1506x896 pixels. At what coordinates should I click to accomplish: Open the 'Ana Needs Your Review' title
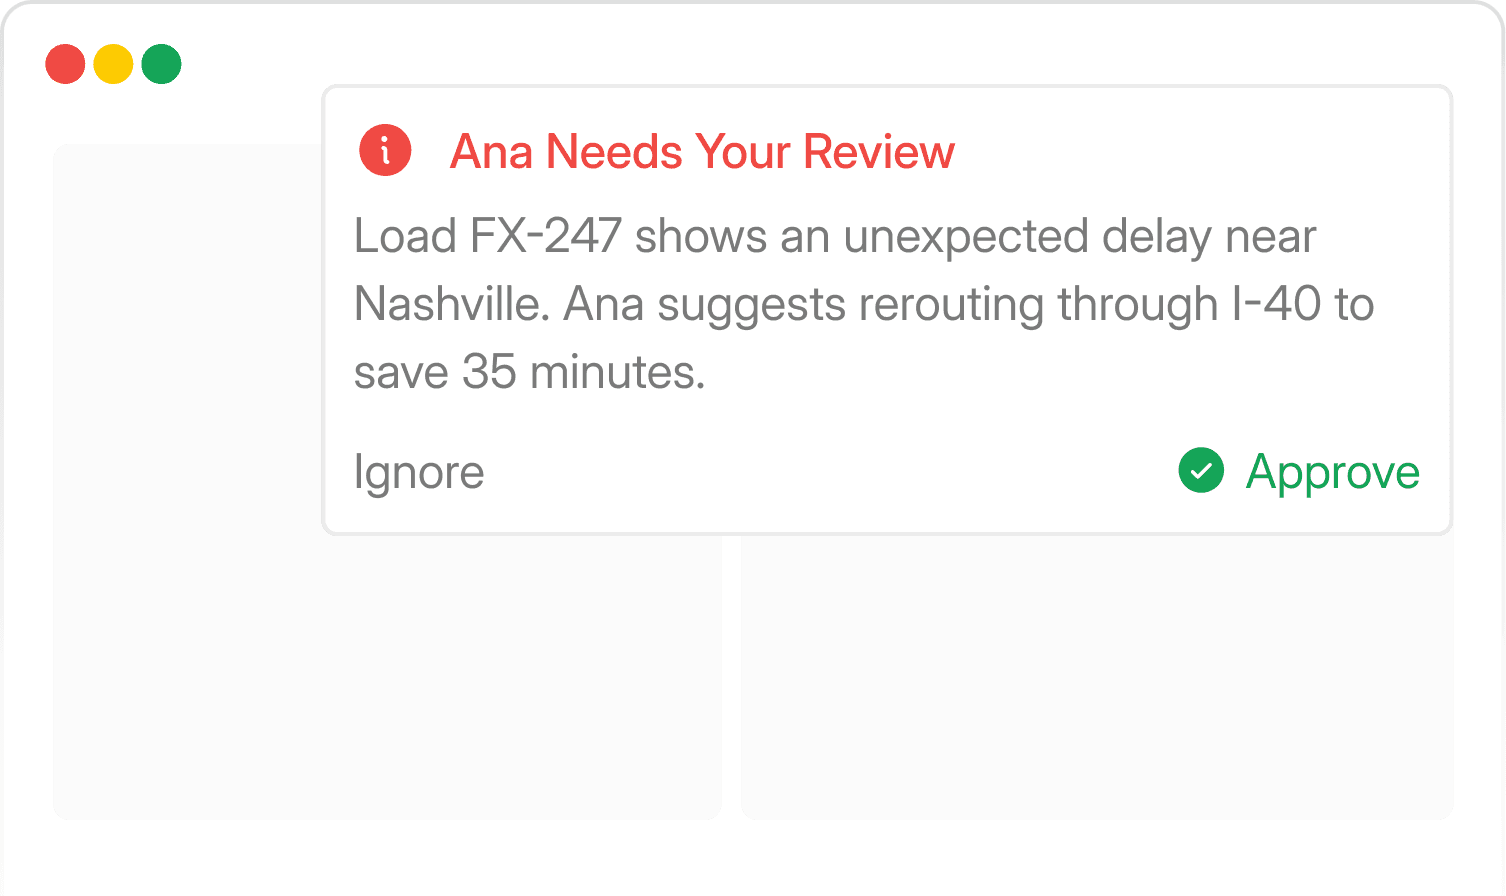point(702,152)
